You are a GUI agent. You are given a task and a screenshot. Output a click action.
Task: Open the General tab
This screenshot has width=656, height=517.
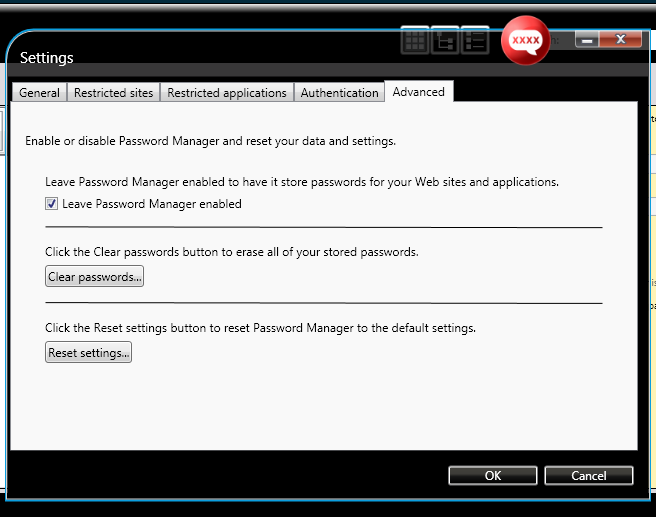(x=40, y=93)
